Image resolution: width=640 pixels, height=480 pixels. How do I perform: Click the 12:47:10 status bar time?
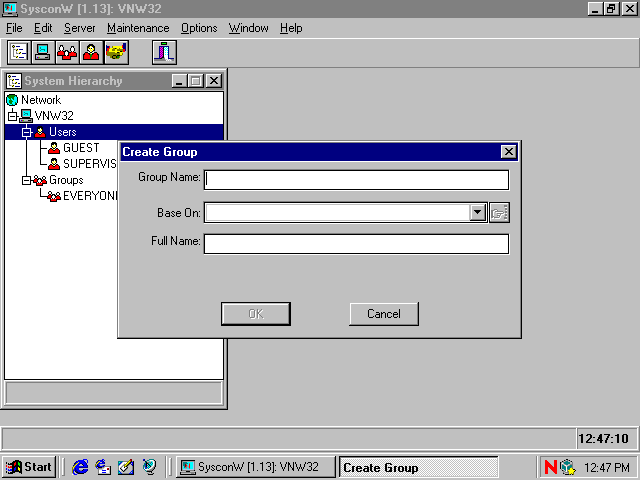pyautogui.click(x=603, y=439)
